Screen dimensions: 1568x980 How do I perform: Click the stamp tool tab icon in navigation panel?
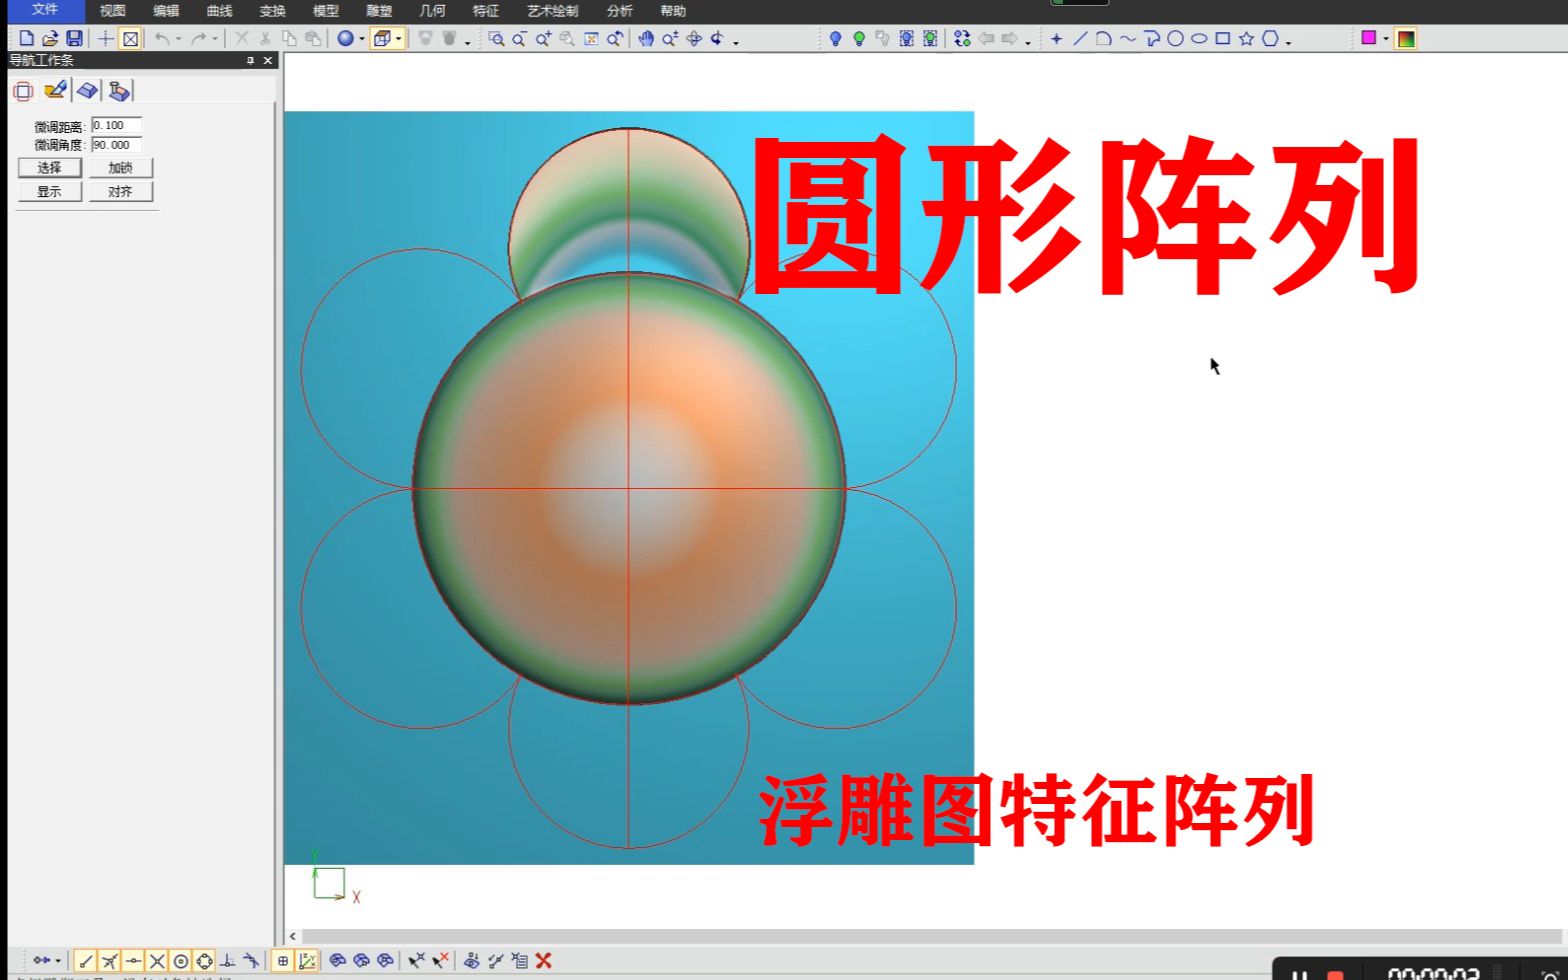click(x=119, y=90)
